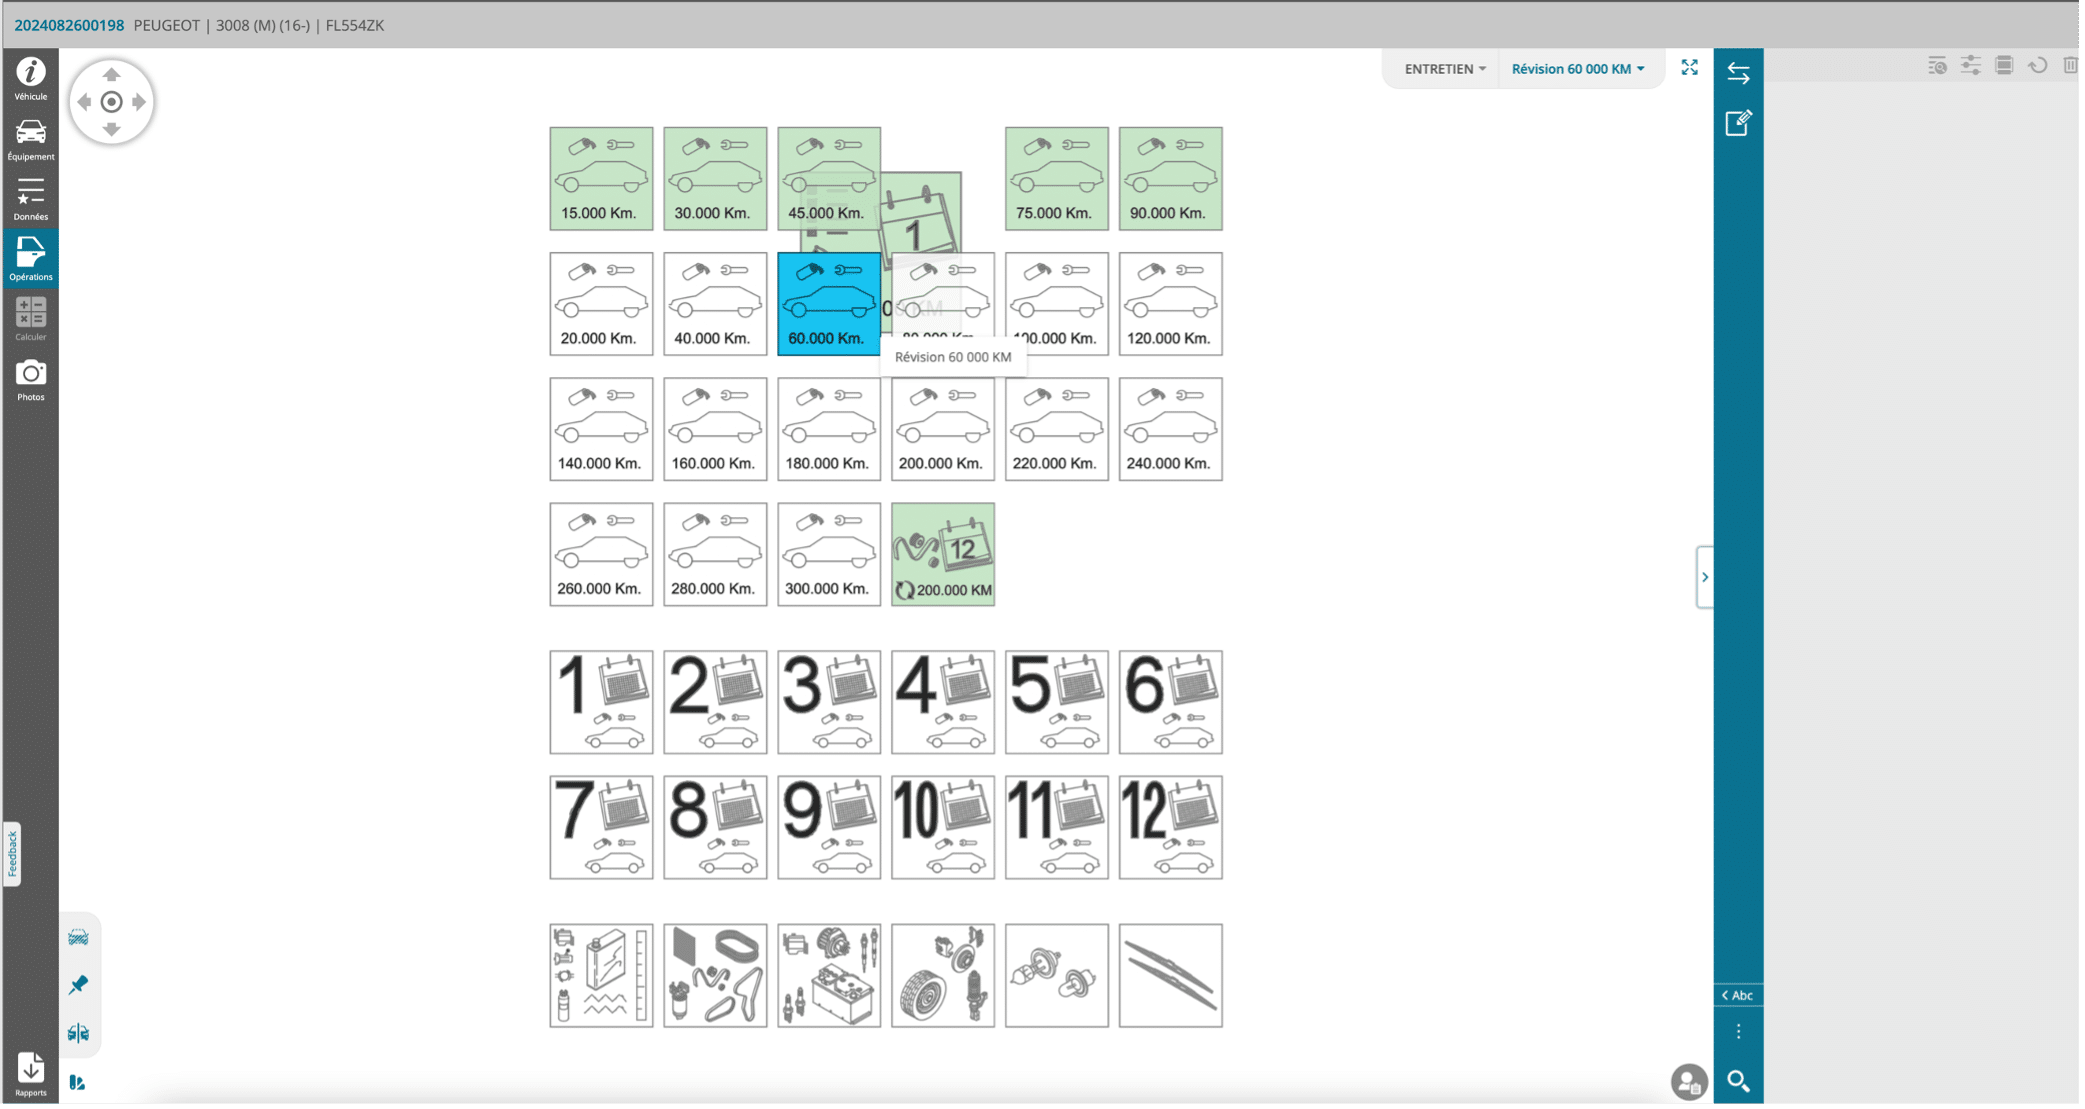Switch to the Opérations tab
Image resolution: width=2085 pixels, height=1109 pixels.
coord(30,258)
